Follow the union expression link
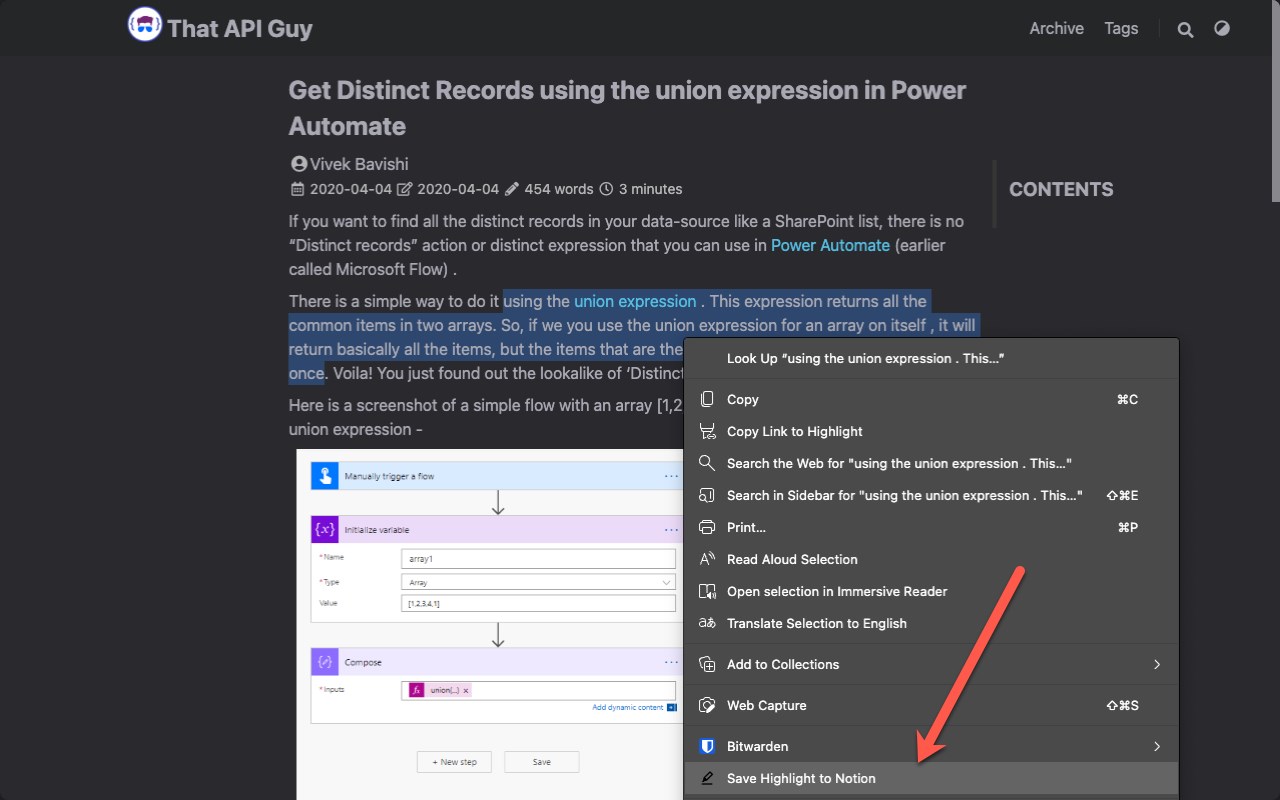1280x800 pixels. (x=635, y=301)
